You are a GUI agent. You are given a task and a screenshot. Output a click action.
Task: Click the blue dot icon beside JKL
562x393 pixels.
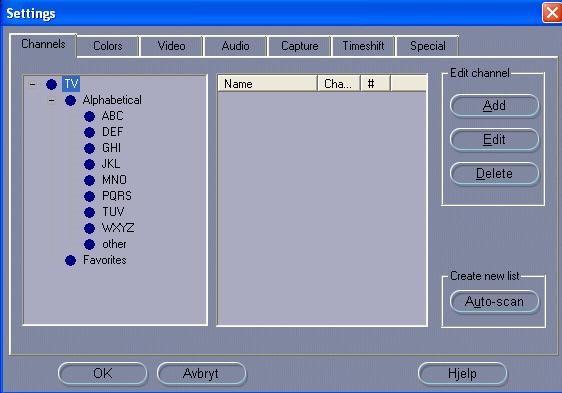click(x=89, y=164)
